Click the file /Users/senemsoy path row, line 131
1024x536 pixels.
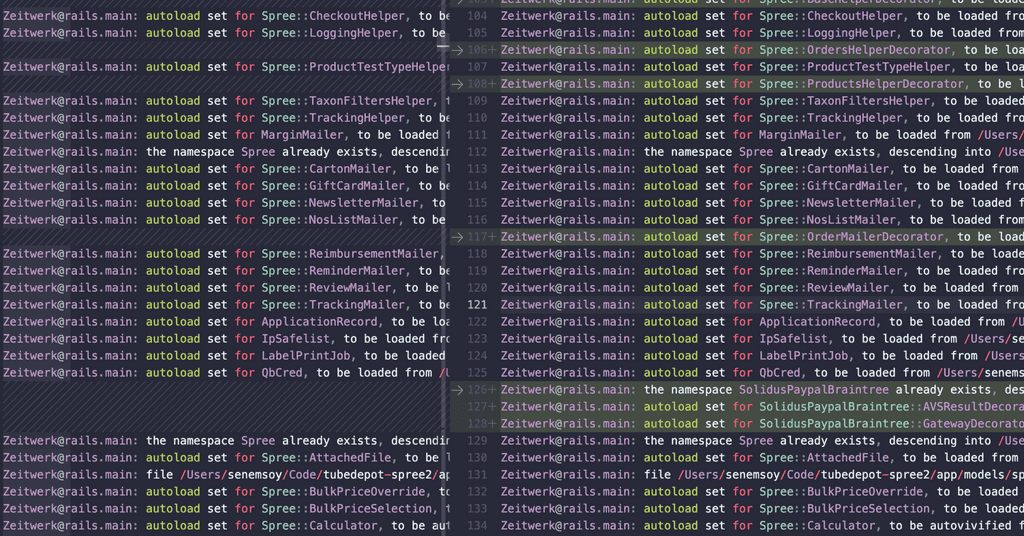click(762, 475)
